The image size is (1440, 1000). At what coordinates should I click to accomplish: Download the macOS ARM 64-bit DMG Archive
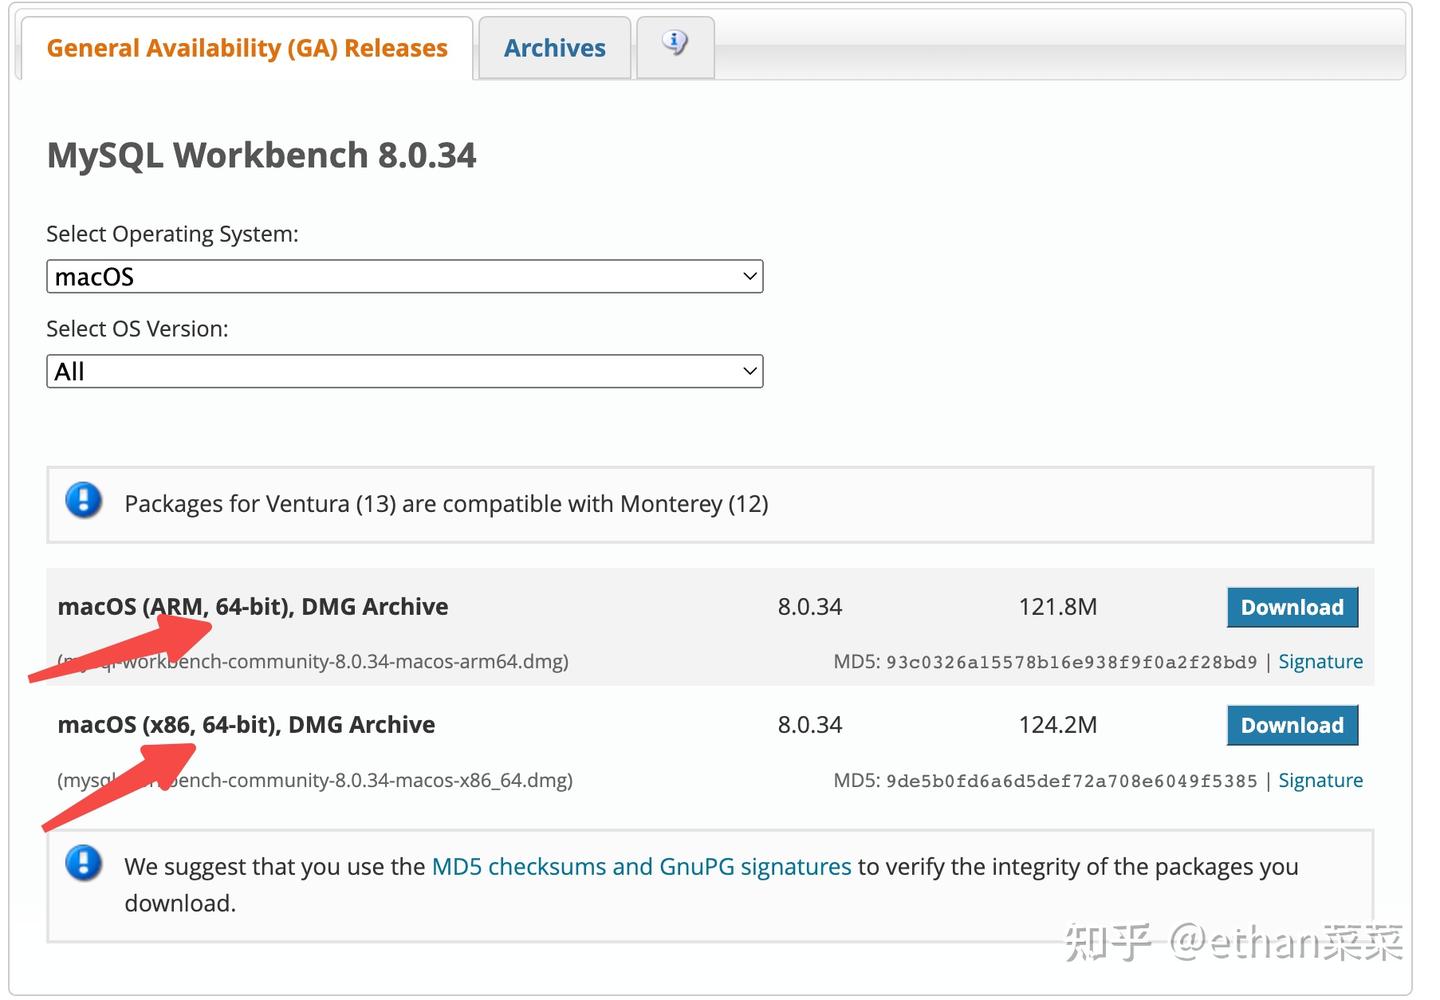(x=1292, y=607)
